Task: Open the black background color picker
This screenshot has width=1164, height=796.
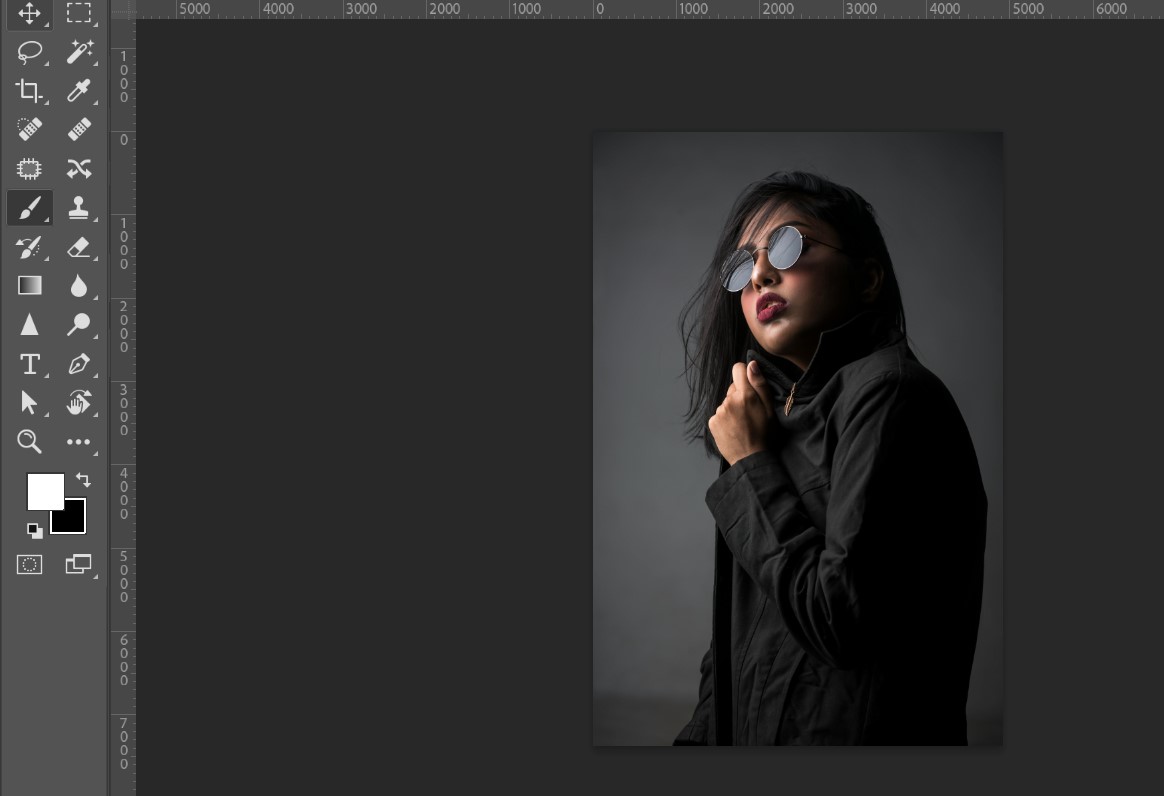Action: pos(75,523)
